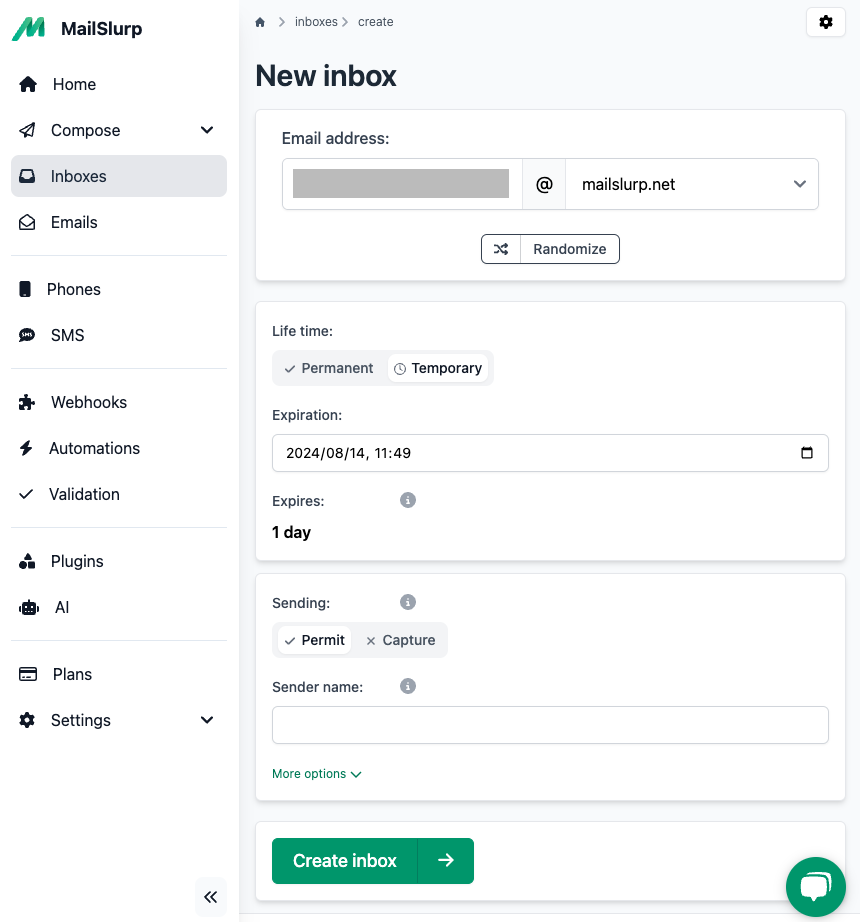Focus the Sender name input field
This screenshot has width=860, height=922.
coord(550,725)
